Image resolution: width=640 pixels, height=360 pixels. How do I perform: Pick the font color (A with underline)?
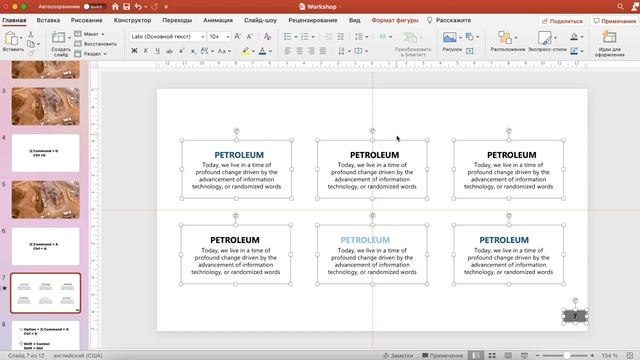pos(262,51)
